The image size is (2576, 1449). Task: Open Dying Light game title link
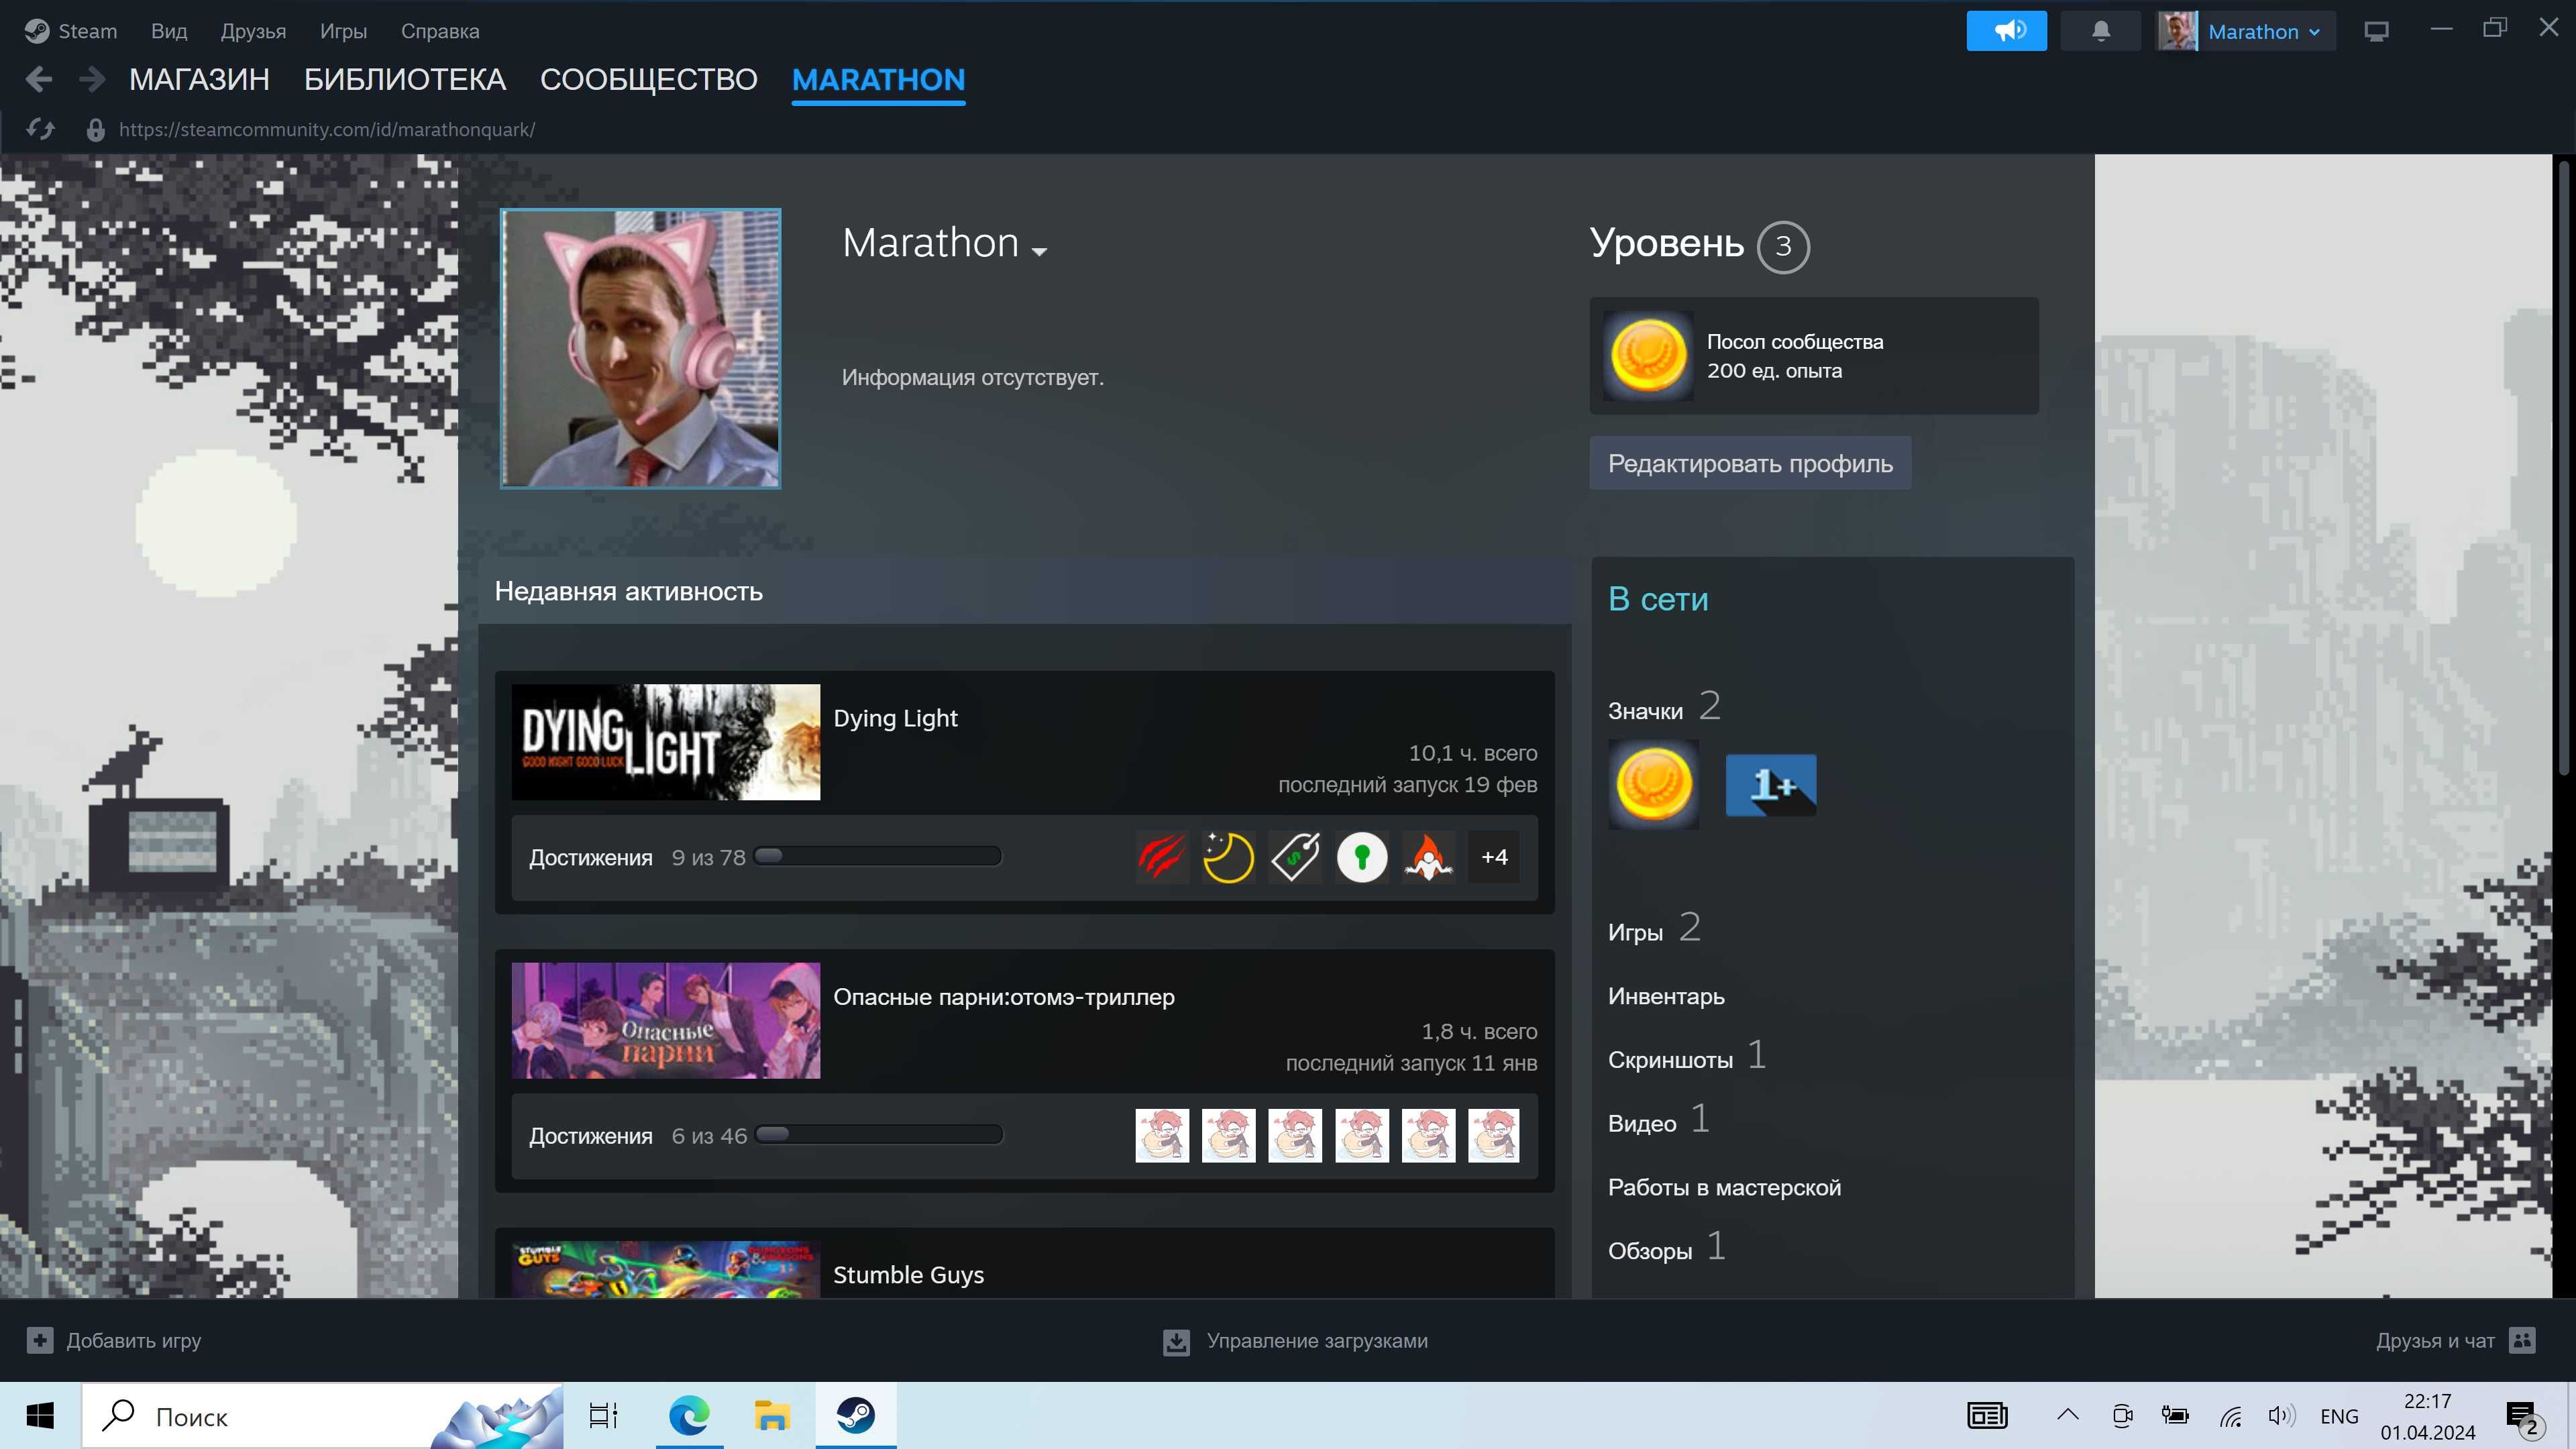coord(895,718)
